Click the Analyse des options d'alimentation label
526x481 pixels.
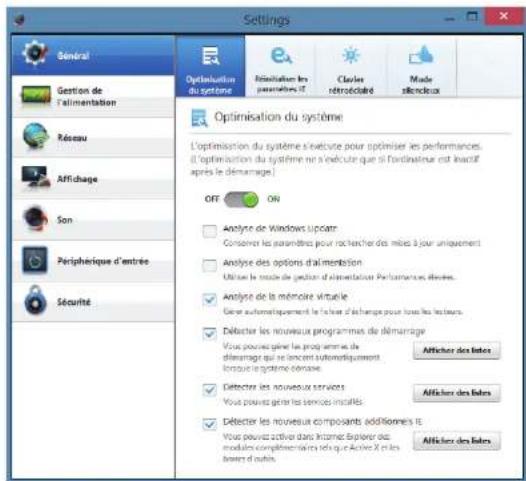click(x=293, y=263)
